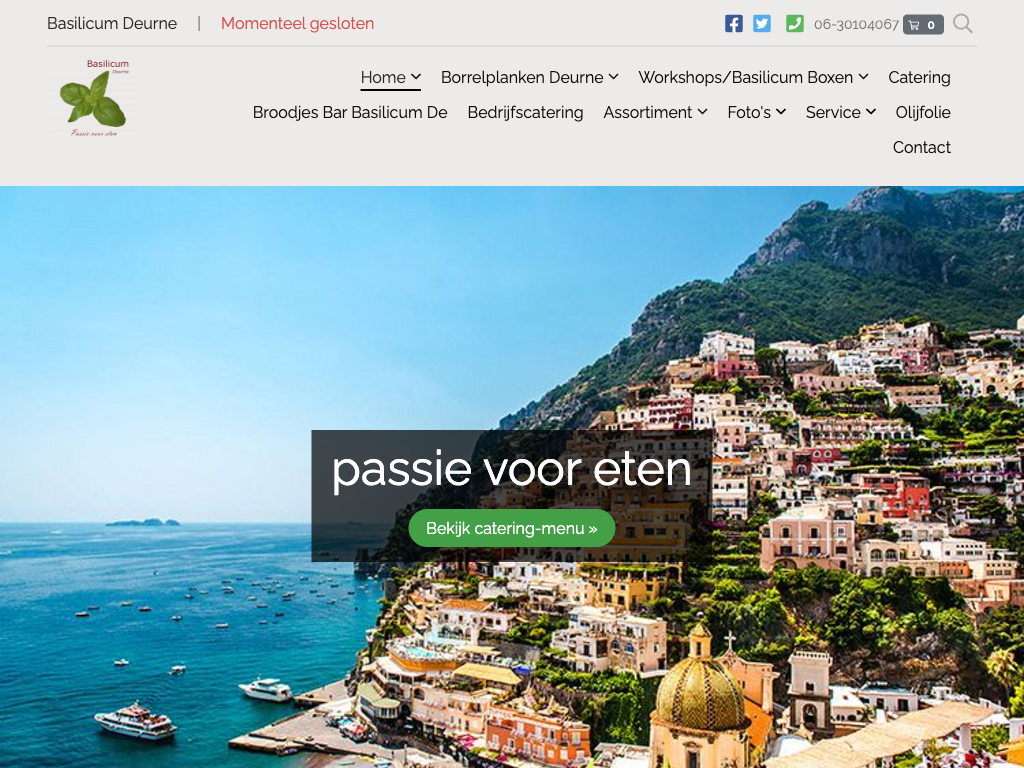Viewport: 1024px width, 768px height.
Task: Open Broodjes Bar Basilicum De page
Action: [x=350, y=112]
